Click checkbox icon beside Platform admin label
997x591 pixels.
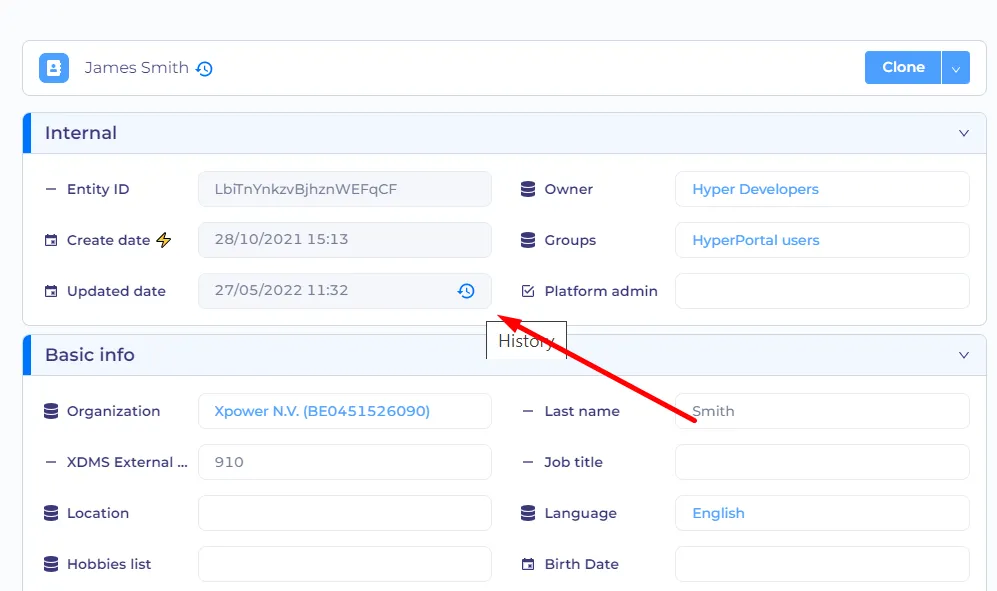click(x=528, y=291)
